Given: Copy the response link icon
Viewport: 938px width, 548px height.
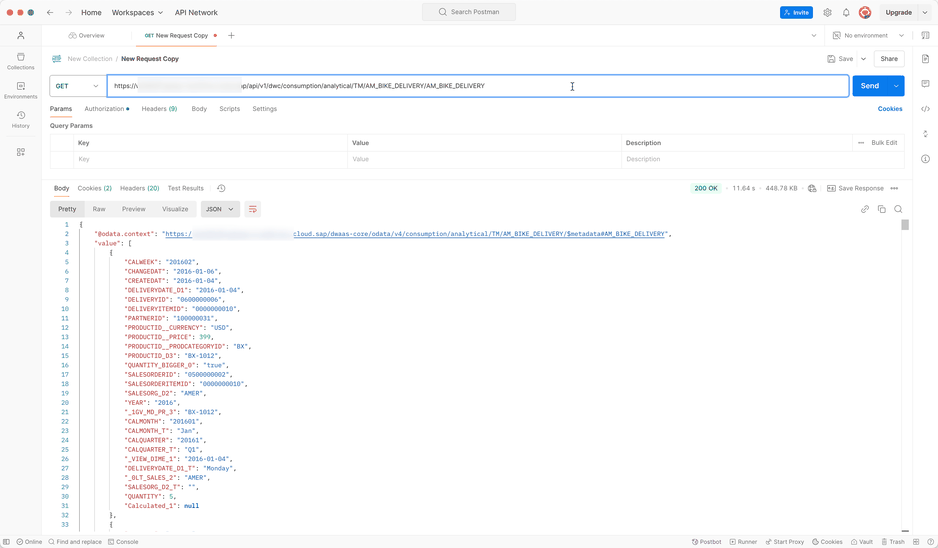Looking at the screenshot, I should [864, 209].
